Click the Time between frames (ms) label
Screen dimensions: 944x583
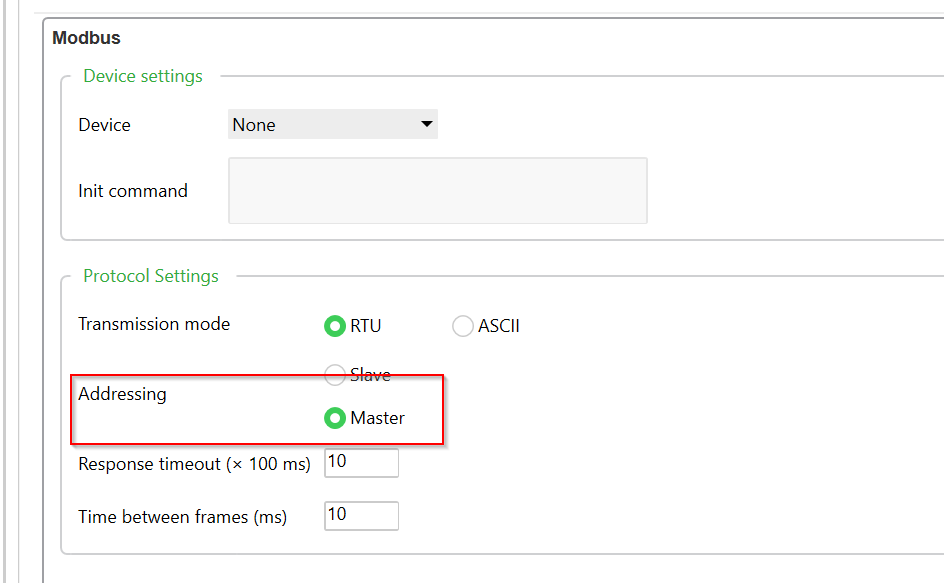pyautogui.click(x=182, y=517)
